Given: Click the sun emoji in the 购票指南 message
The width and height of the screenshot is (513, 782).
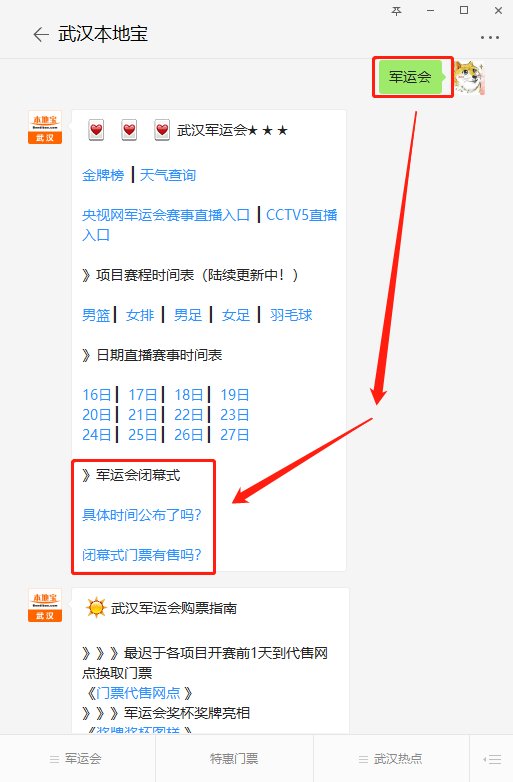Looking at the screenshot, I should click(x=96, y=608).
